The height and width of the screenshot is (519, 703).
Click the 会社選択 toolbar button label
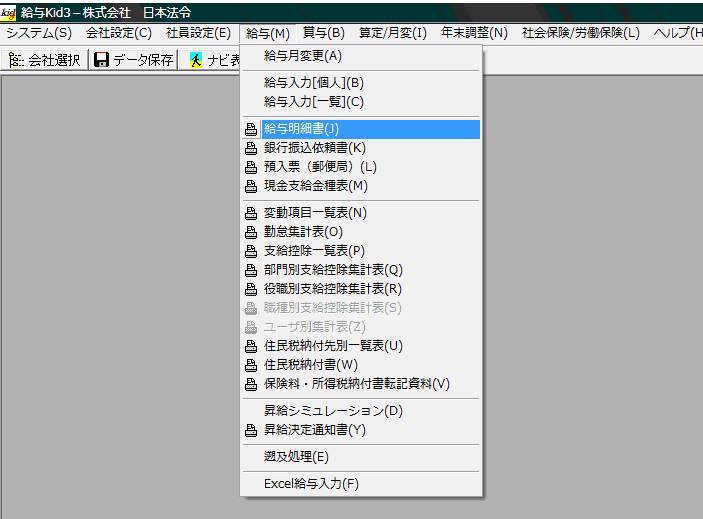[x=54, y=60]
